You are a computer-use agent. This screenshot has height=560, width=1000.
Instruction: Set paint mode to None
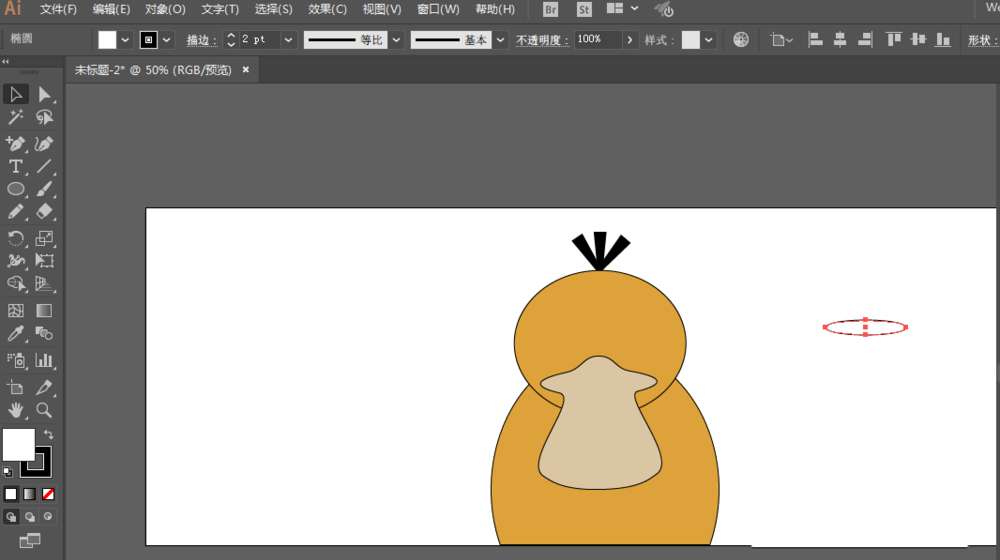click(48, 494)
